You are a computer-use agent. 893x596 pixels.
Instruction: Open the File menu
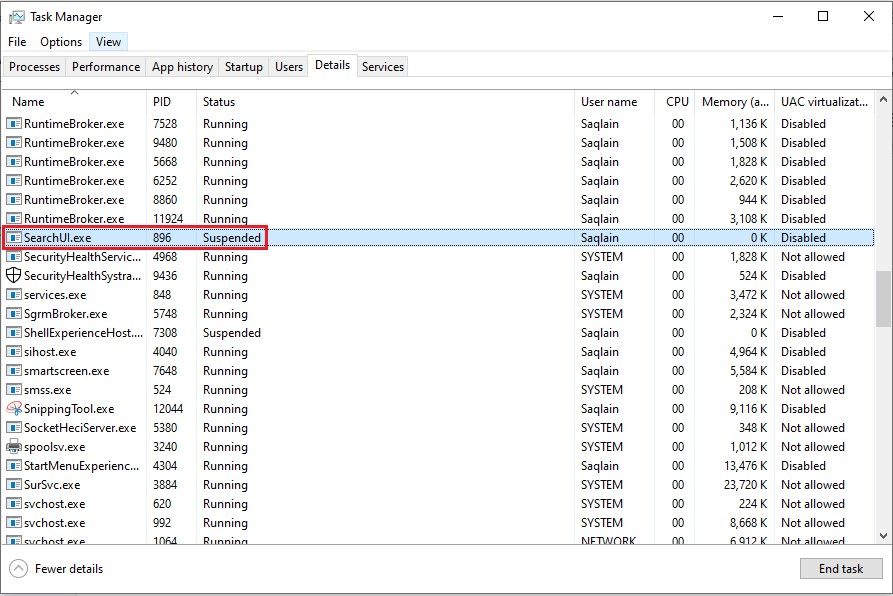click(x=17, y=42)
